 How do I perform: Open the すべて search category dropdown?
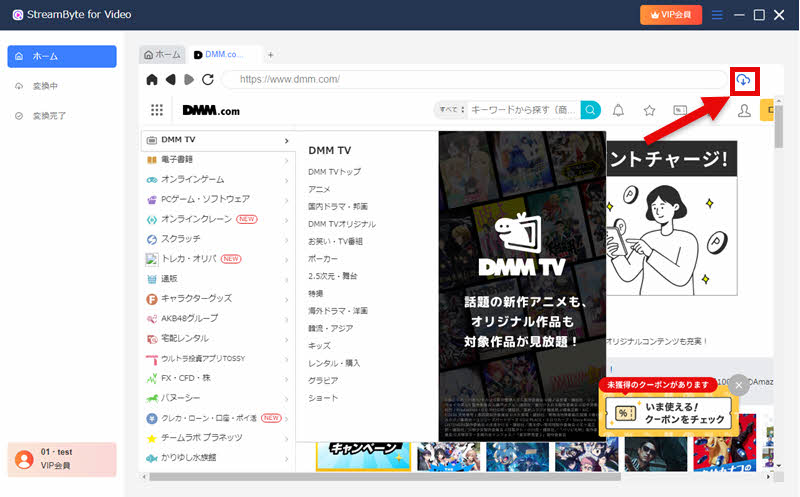pos(452,110)
